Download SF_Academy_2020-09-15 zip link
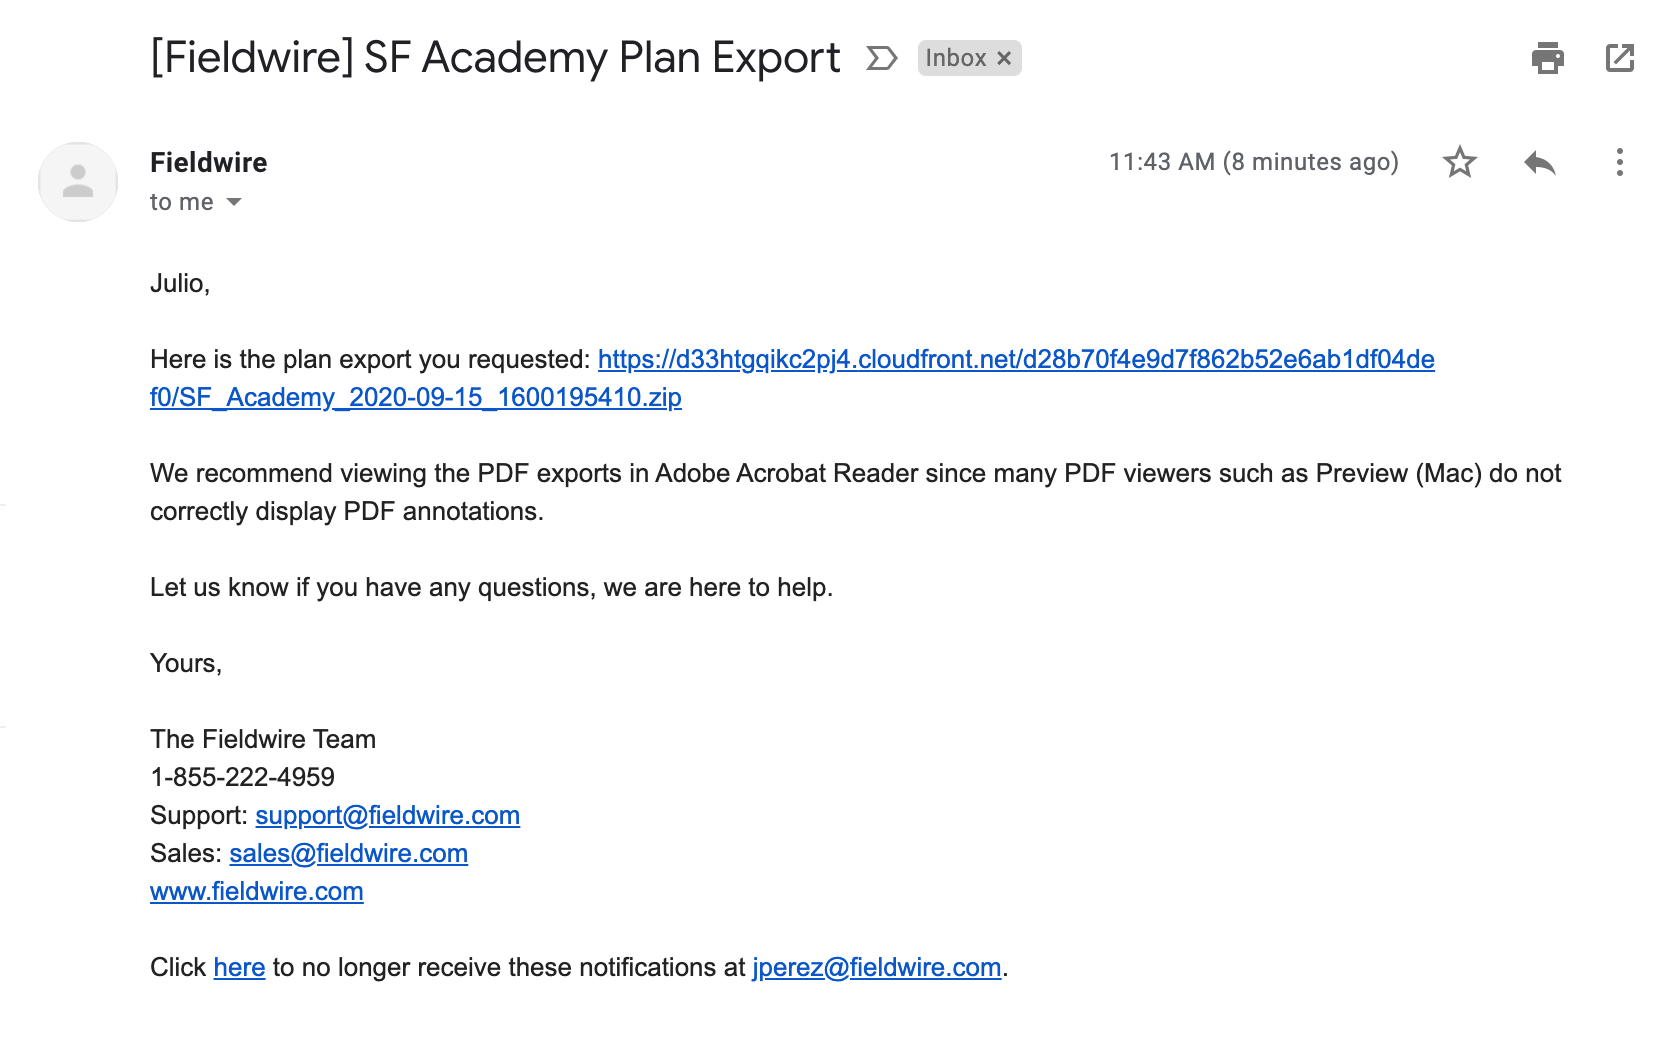This screenshot has width=1676, height=1048. [x=416, y=397]
